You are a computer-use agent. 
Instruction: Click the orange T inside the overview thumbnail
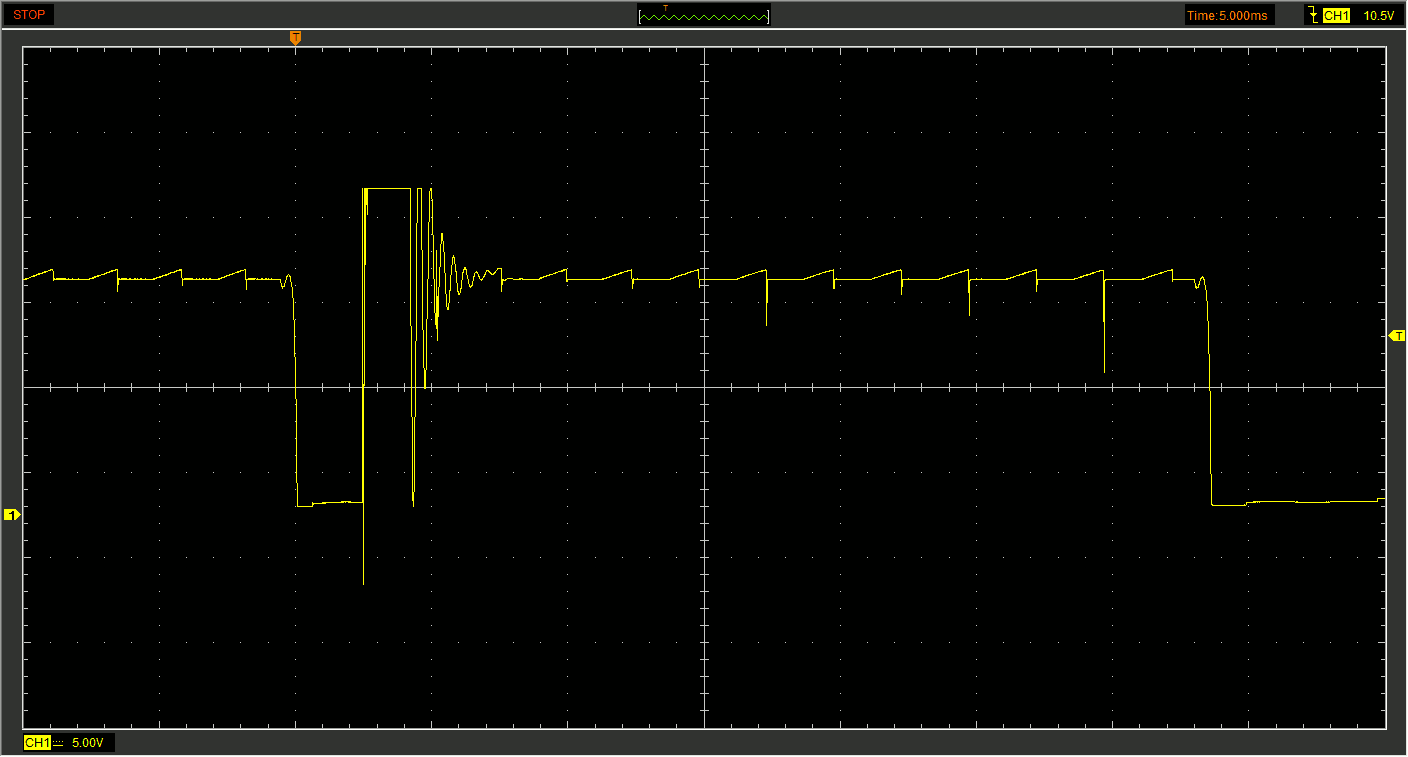(666, 8)
